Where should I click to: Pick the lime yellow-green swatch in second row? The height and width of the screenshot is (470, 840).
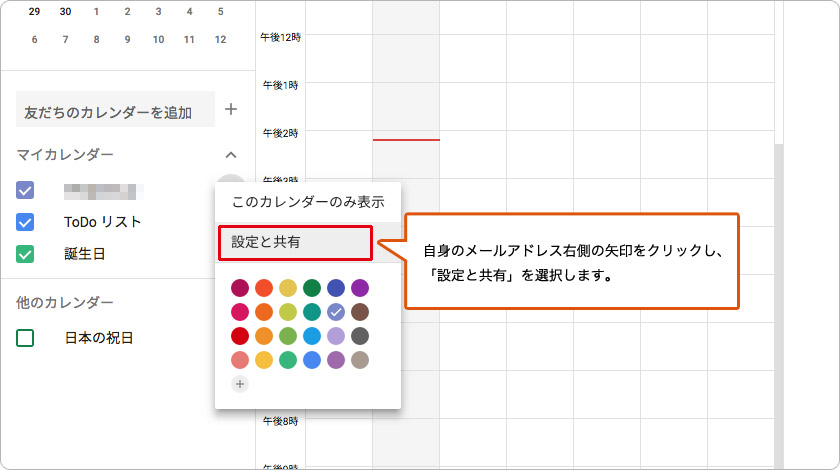tap(288, 312)
